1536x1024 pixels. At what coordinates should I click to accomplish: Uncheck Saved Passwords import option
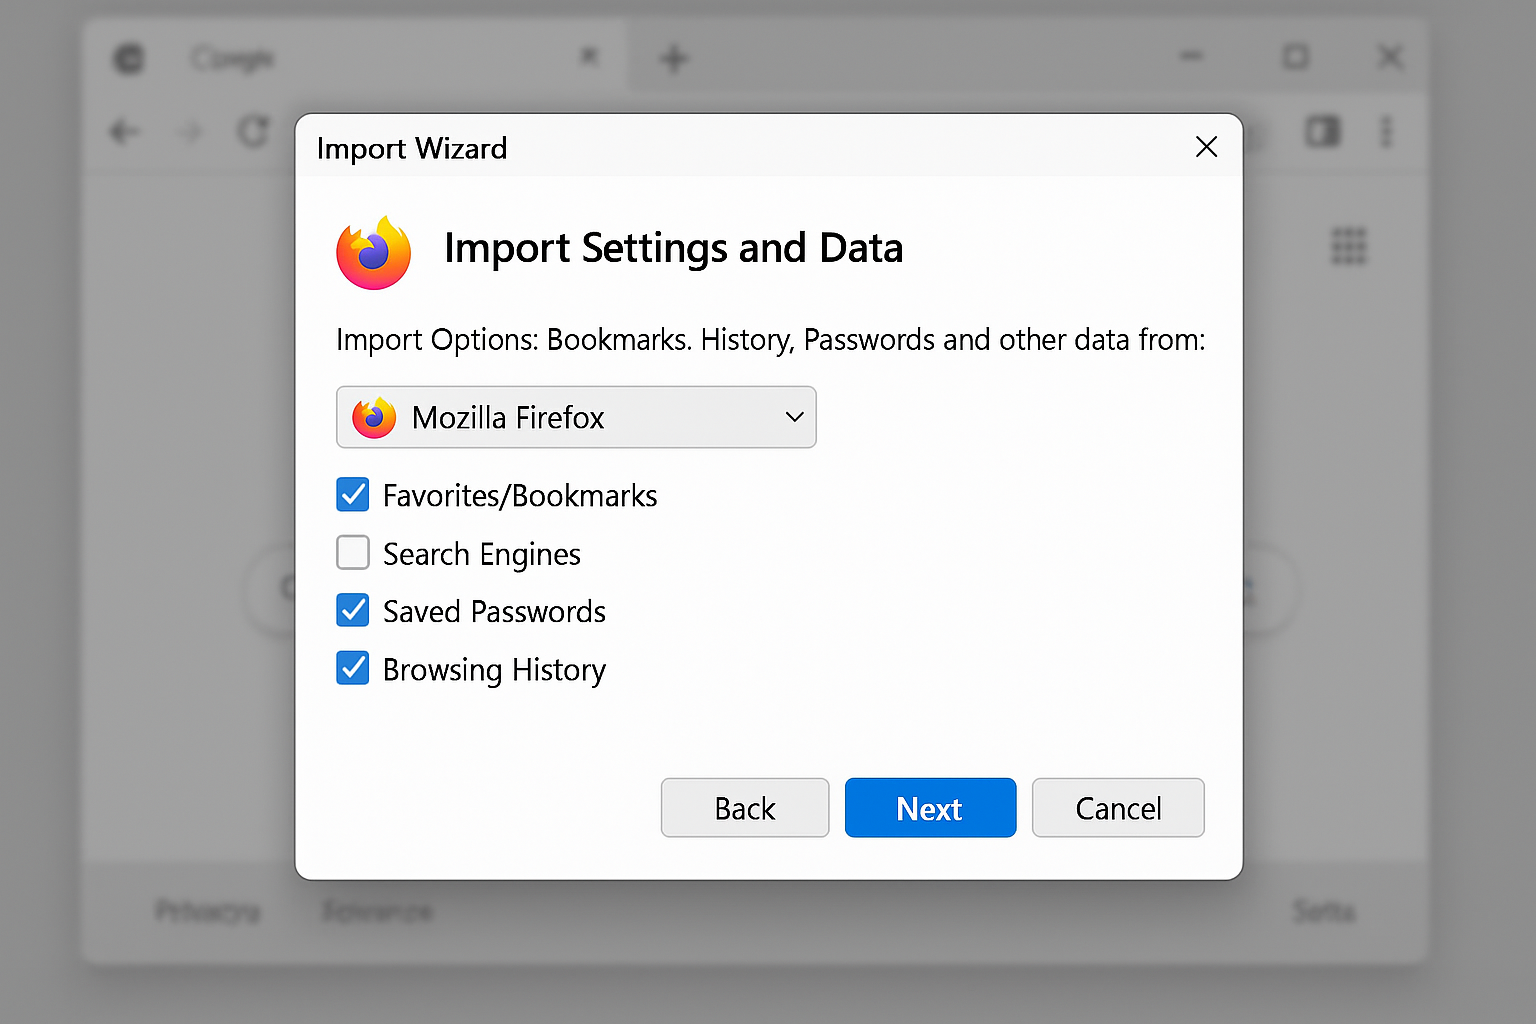[352, 610]
